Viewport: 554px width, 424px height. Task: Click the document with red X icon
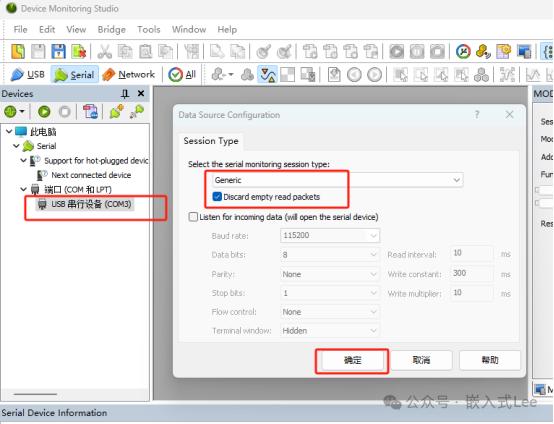78,52
